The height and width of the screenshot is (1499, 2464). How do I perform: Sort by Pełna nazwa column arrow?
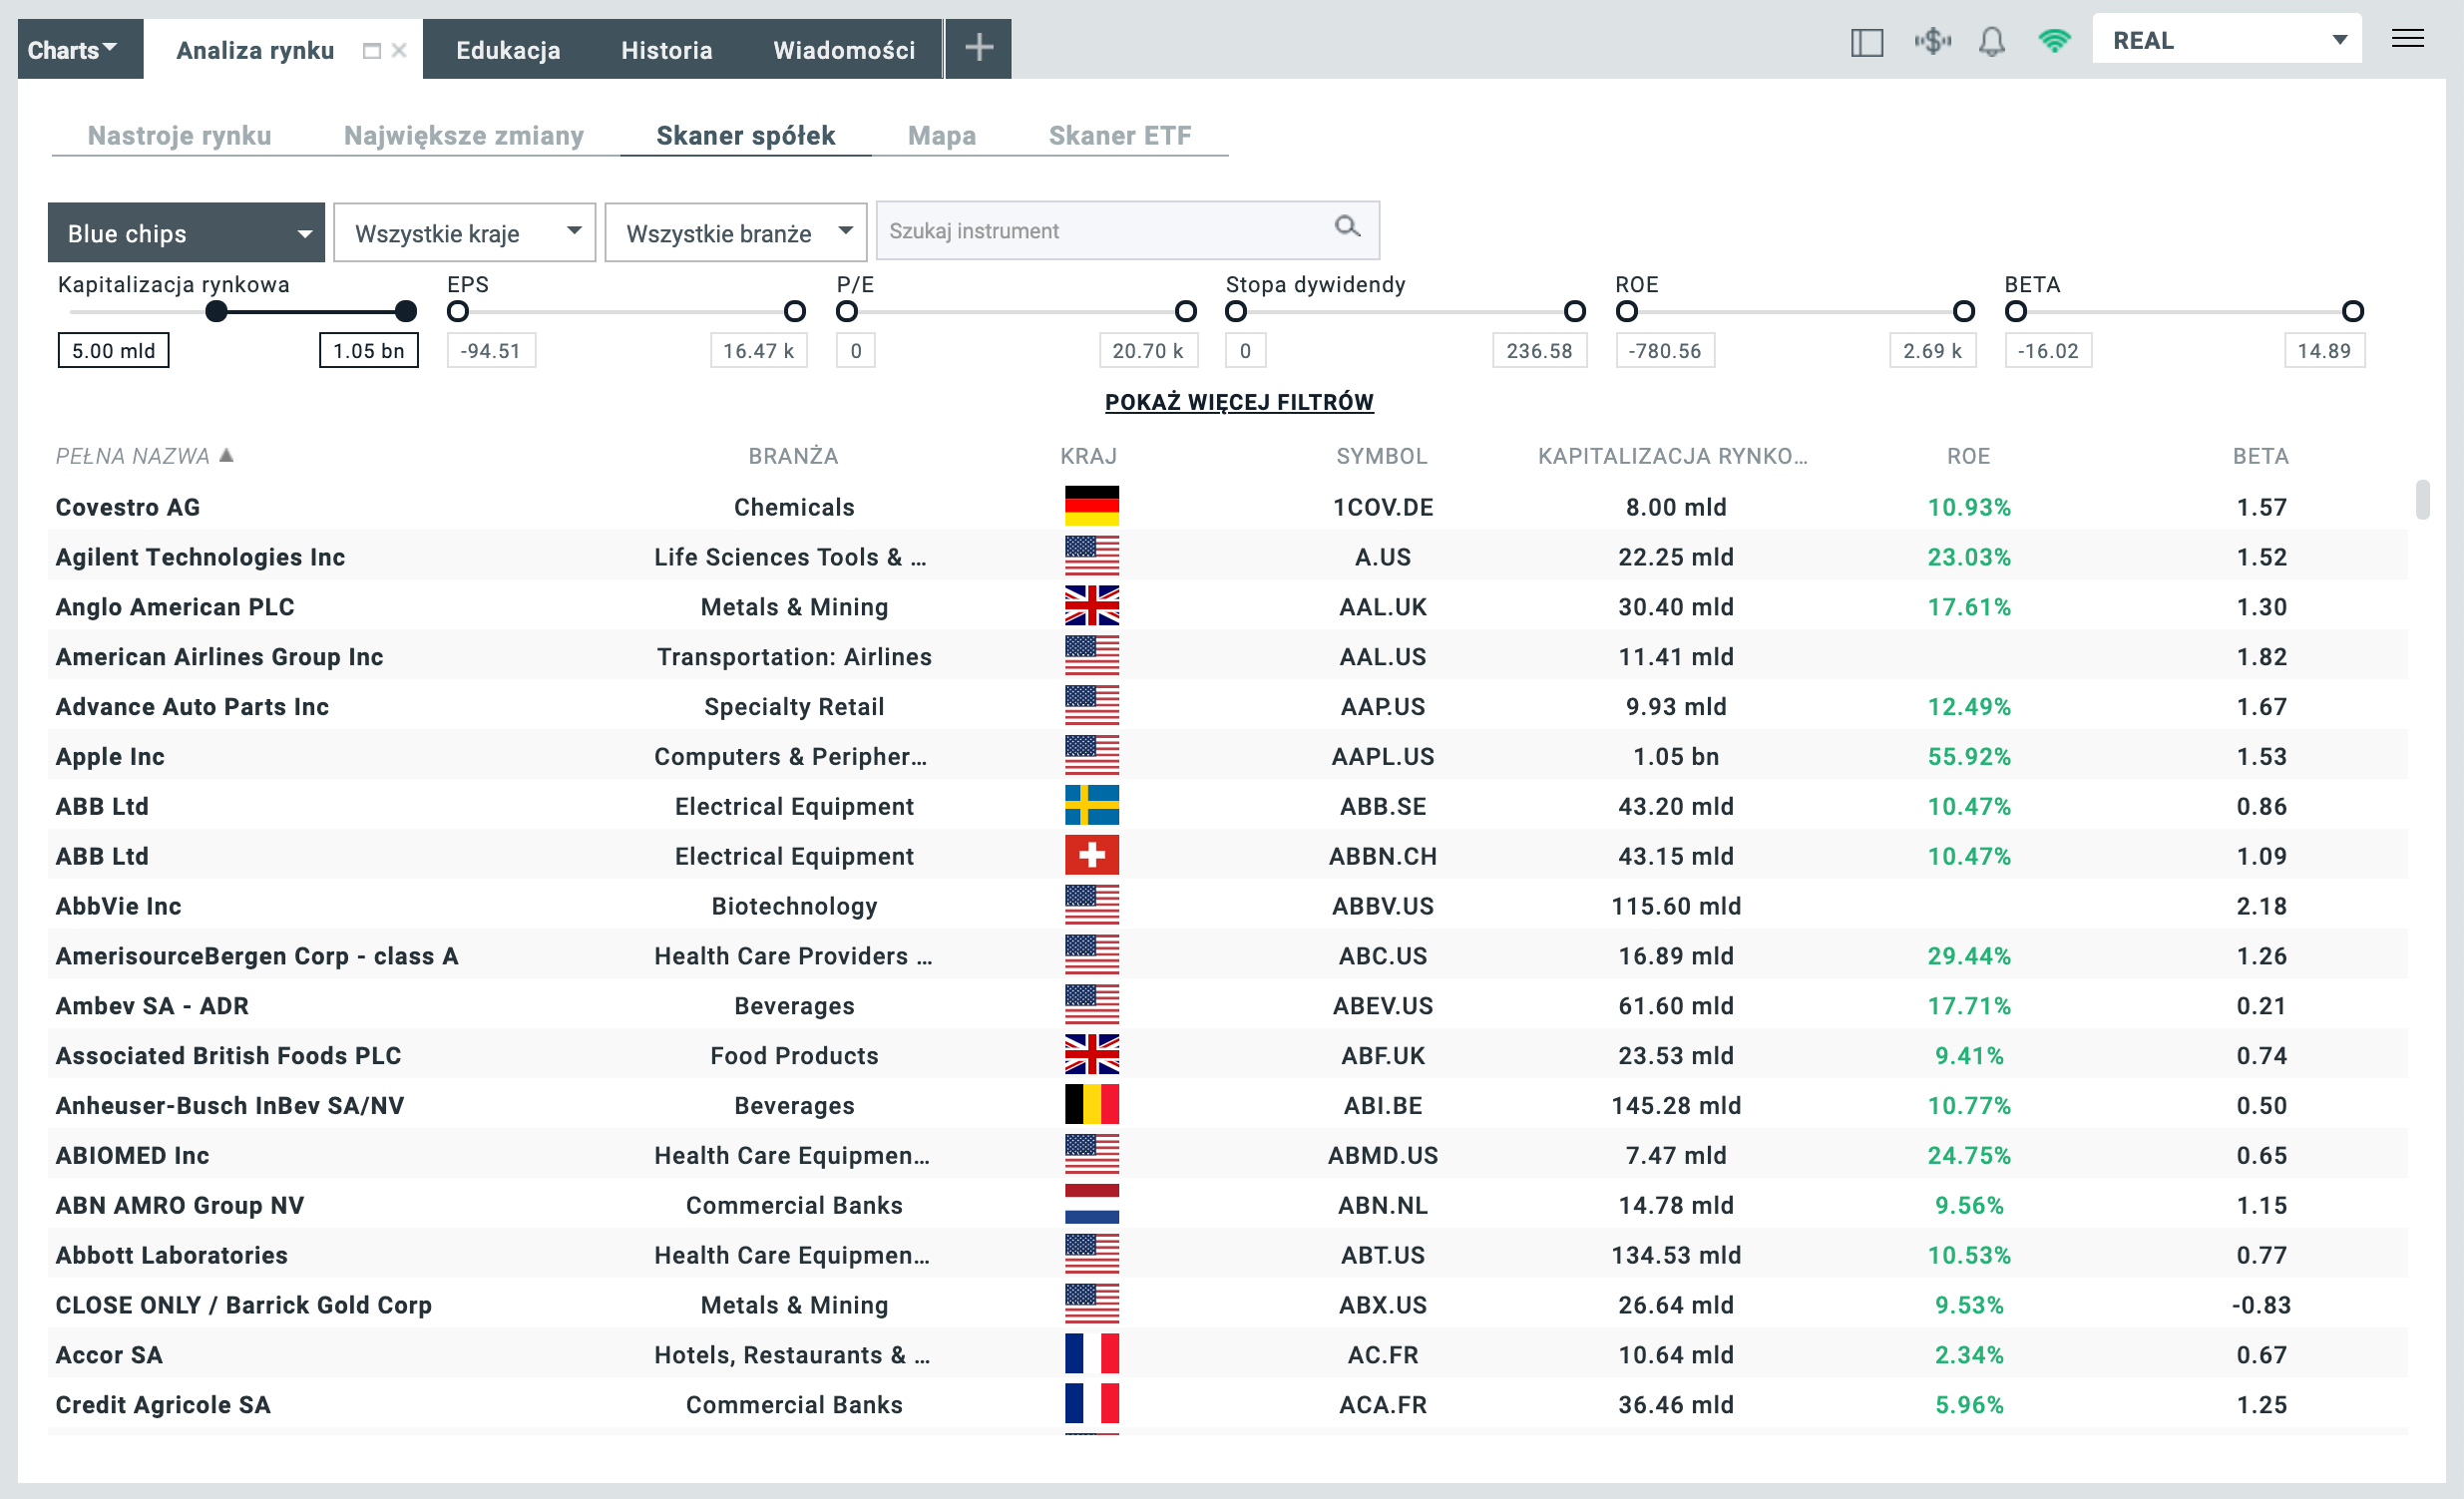tap(227, 455)
